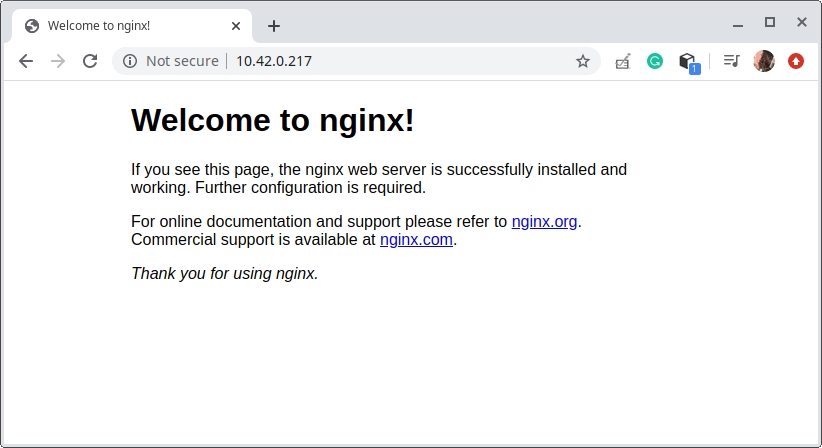Maximize the browser window

[770, 22]
